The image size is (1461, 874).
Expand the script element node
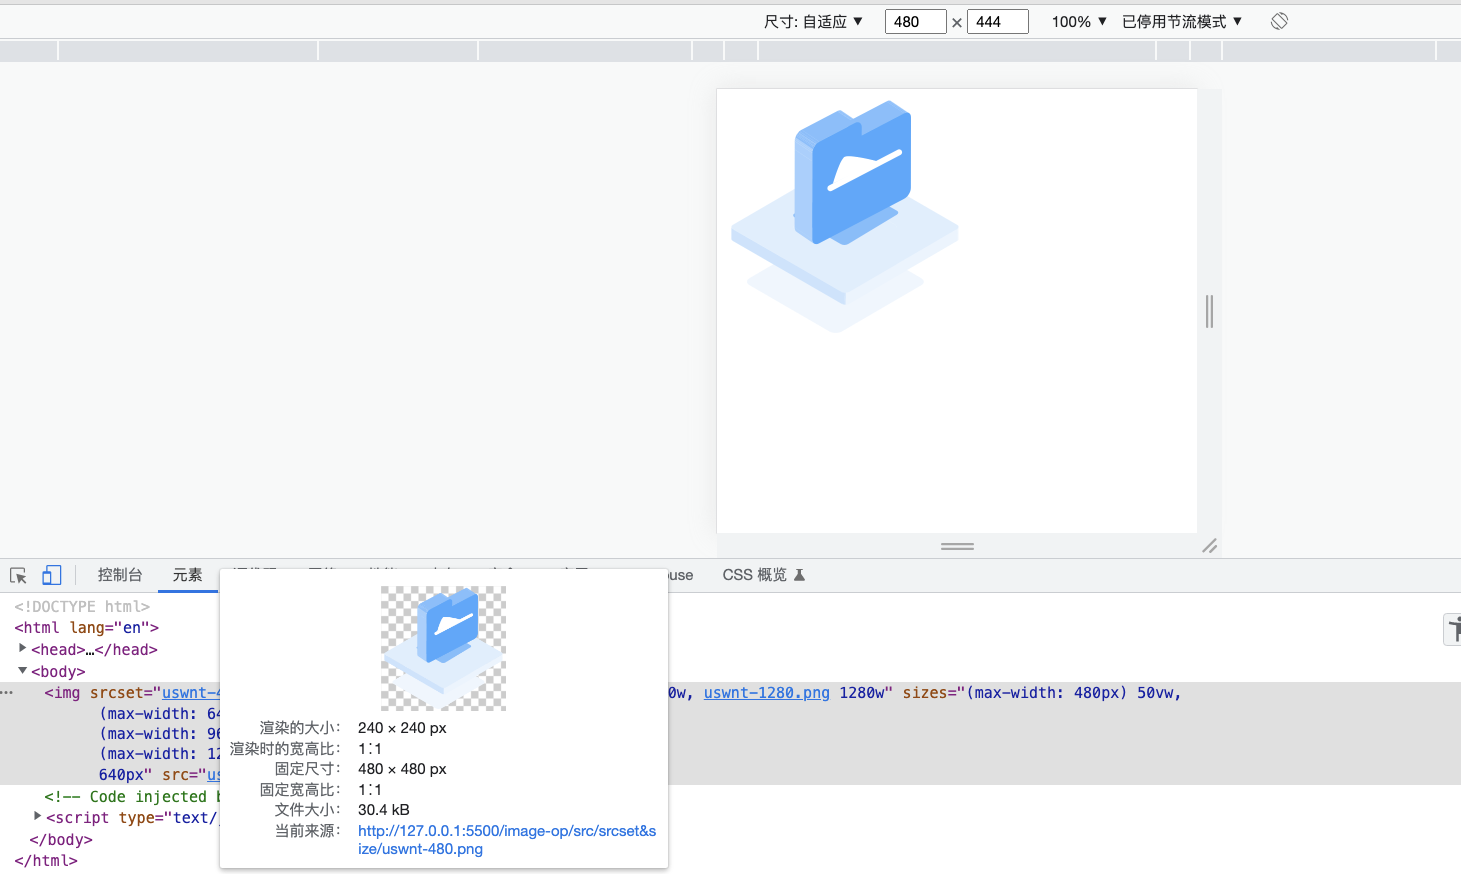[38, 817]
